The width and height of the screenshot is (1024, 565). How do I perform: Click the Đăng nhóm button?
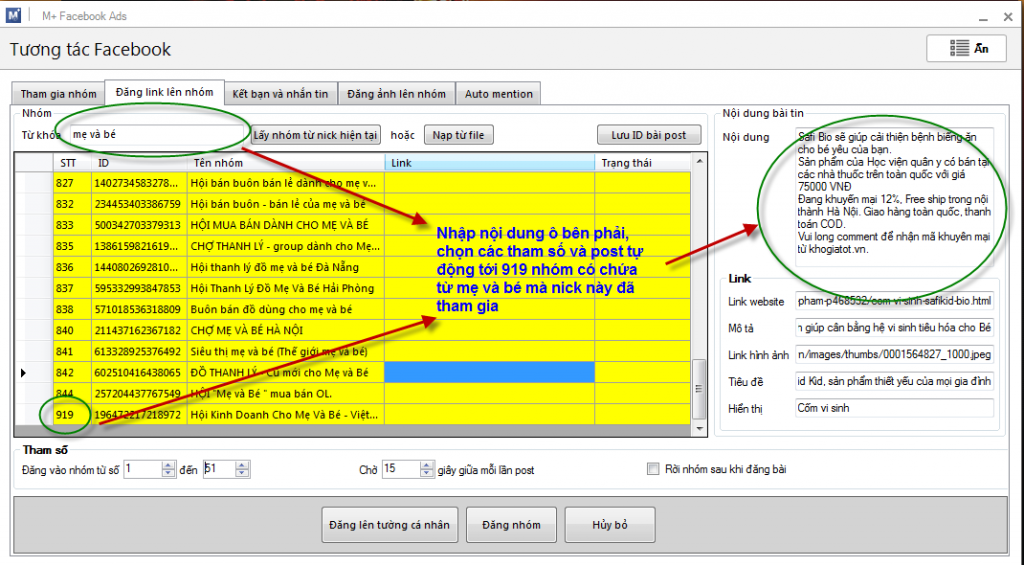[x=511, y=525]
